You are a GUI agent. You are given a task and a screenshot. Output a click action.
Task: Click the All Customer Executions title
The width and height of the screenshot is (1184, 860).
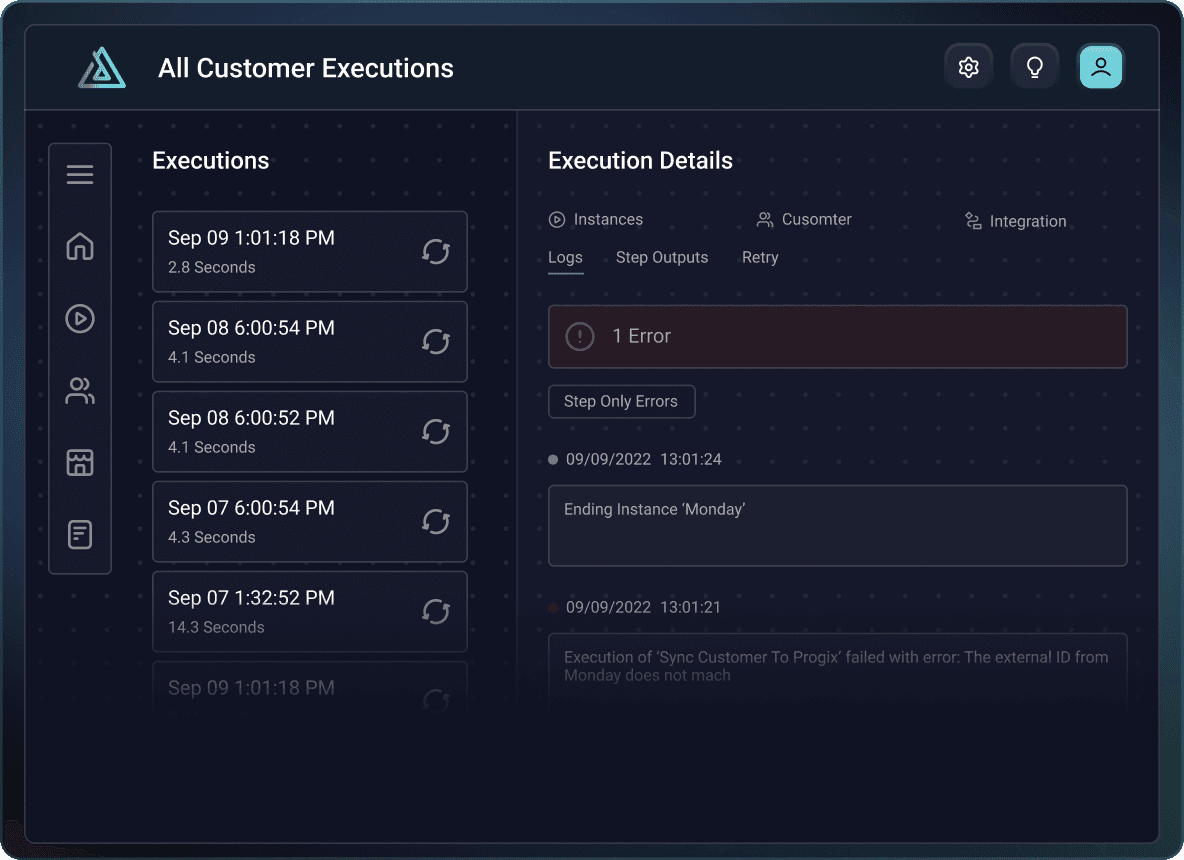click(x=306, y=68)
